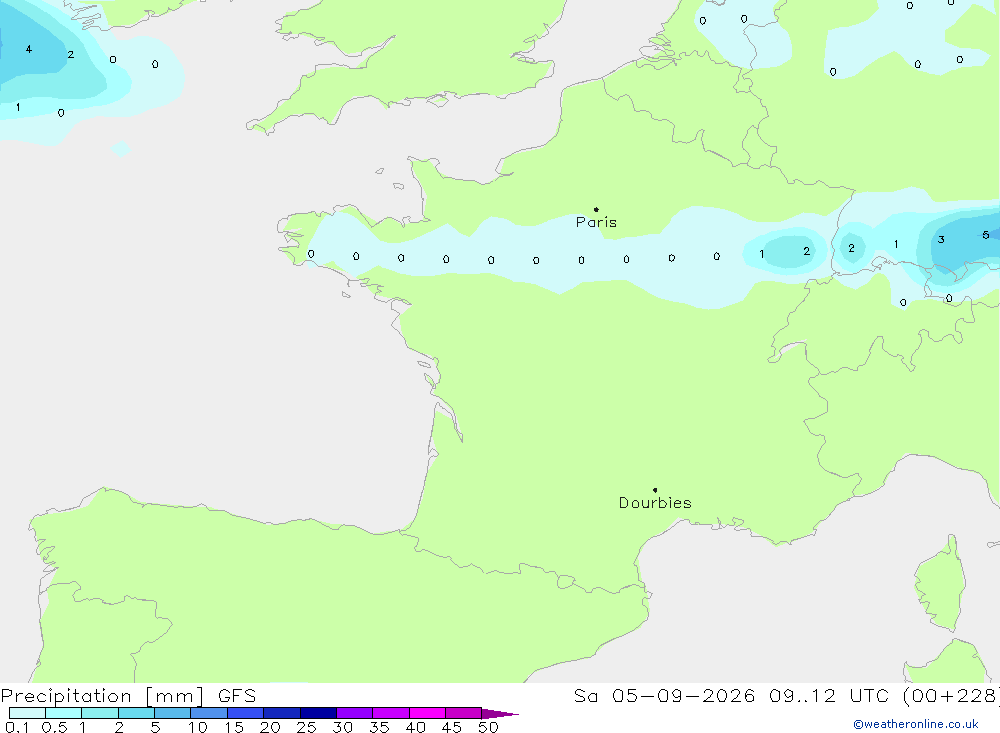This screenshot has width=1000, height=733.
Task: Click the map value '5' at right map edge
Action: (986, 235)
